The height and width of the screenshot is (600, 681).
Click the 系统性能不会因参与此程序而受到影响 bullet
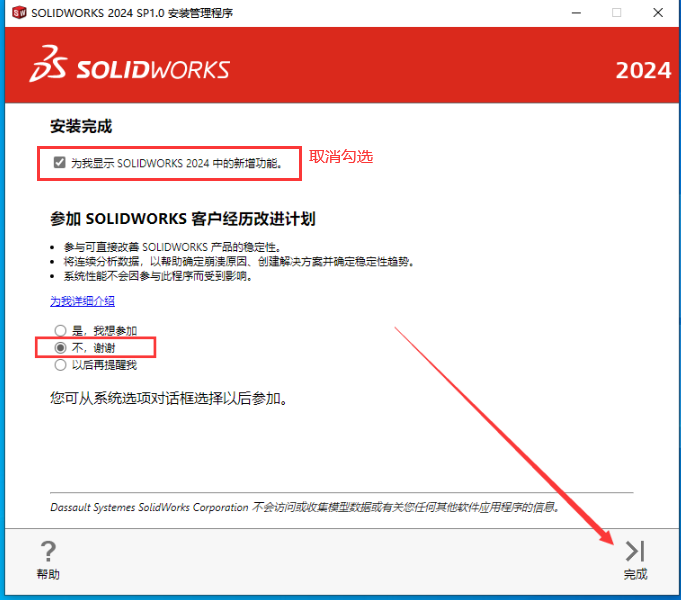coord(158,276)
